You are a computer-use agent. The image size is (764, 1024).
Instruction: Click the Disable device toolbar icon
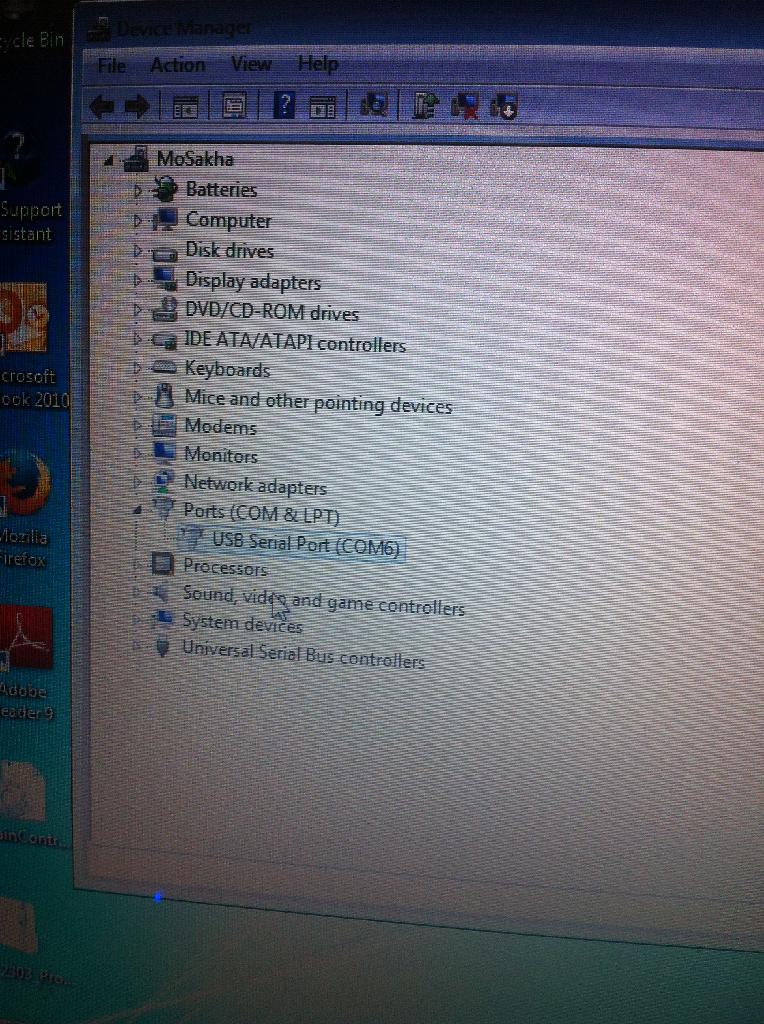[x=503, y=106]
